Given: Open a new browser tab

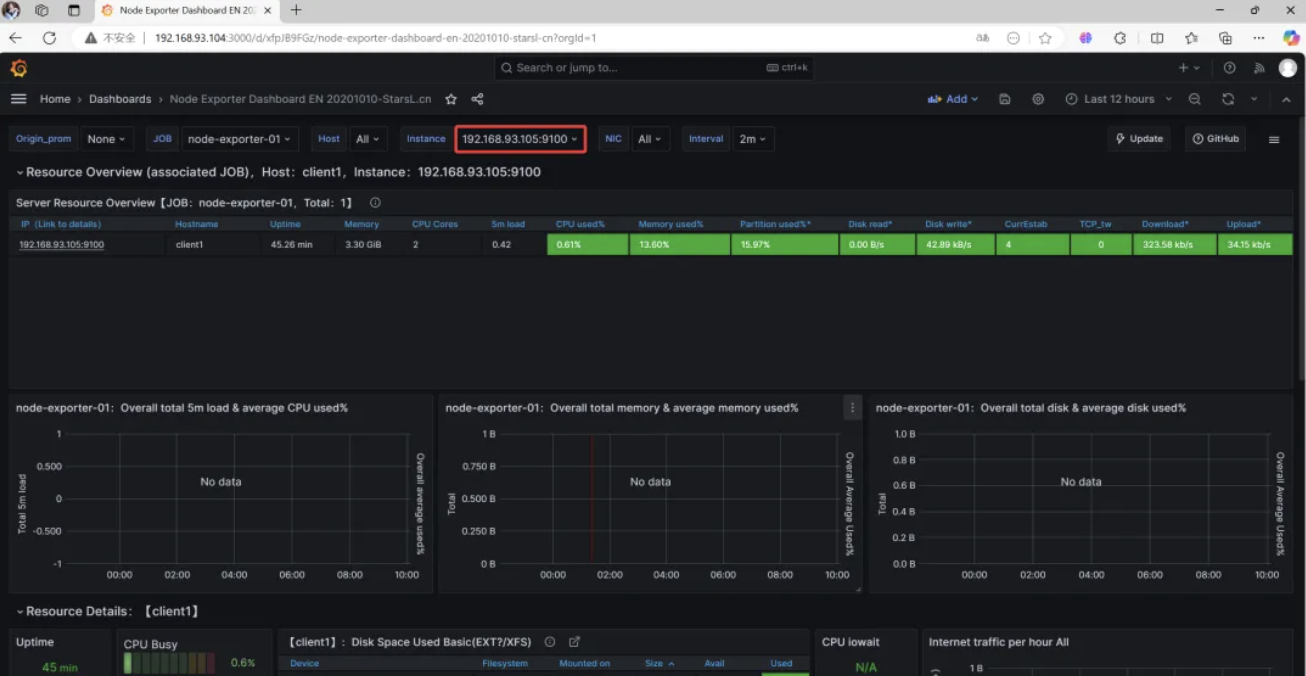Looking at the screenshot, I should click(296, 10).
